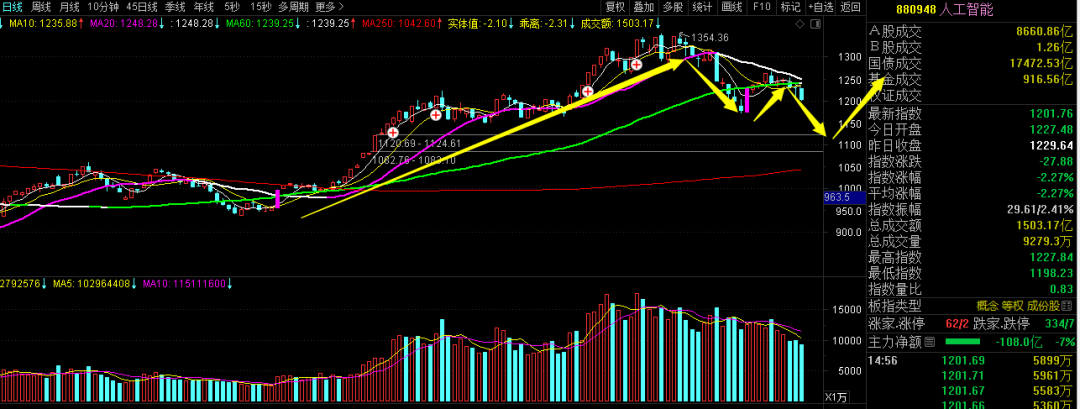The image size is (1080, 409).
Task: Click the 板指类型 row label
Action: [895, 305]
